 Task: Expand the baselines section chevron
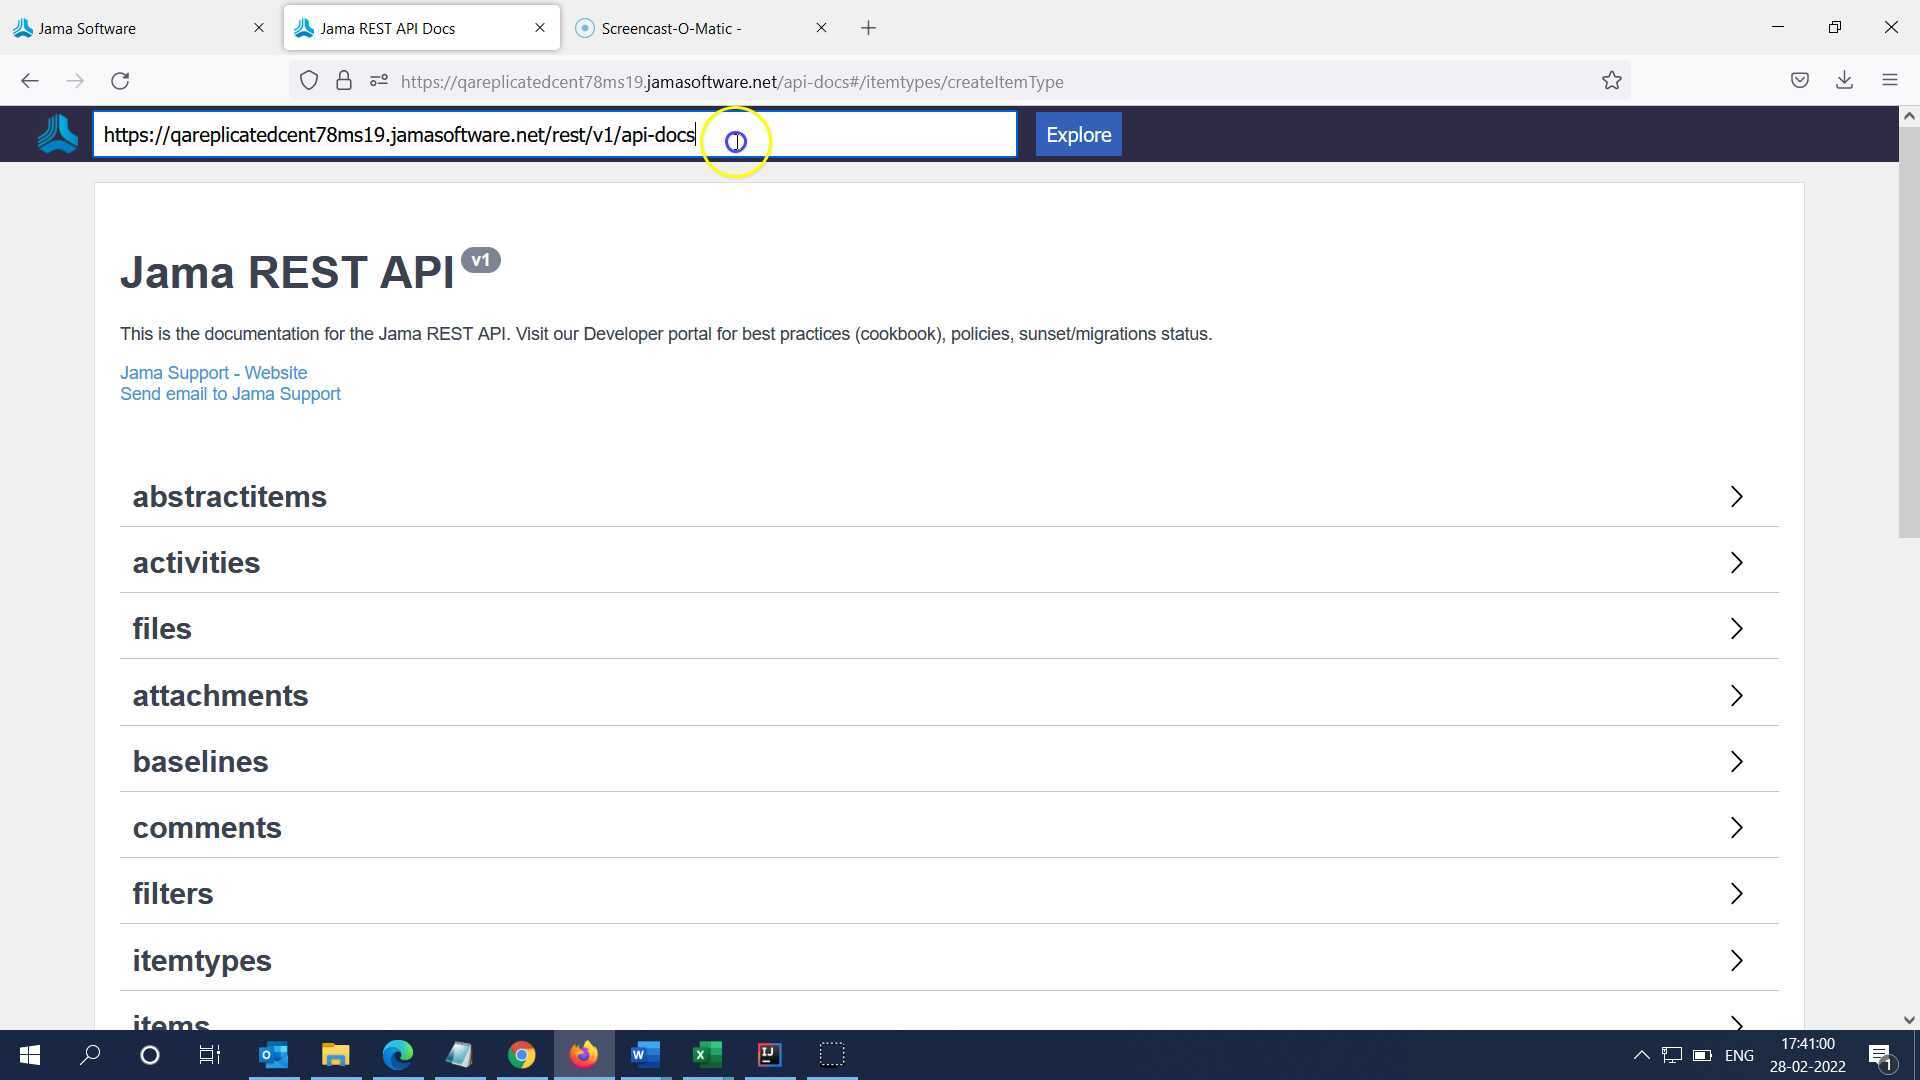pyautogui.click(x=1736, y=761)
